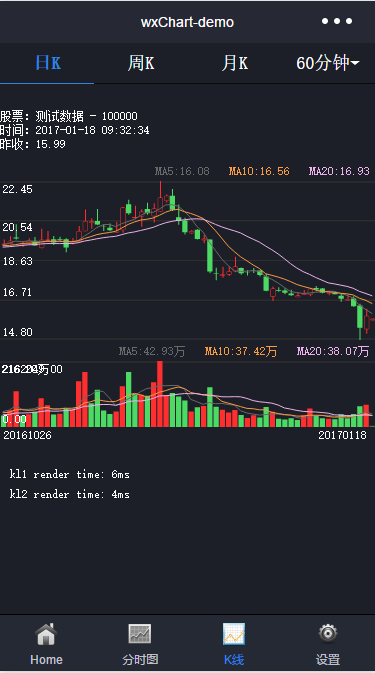The width and height of the screenshot is (375, 673).
Task: Click the MA10:16.56 price legend
Action: click(x=259, y=171)
